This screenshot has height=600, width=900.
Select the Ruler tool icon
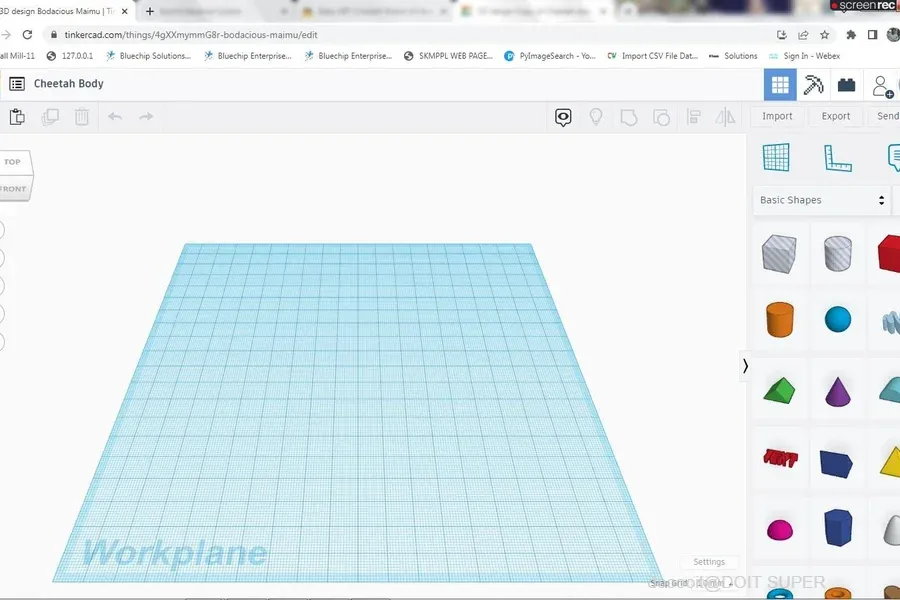tap(837, 158)
